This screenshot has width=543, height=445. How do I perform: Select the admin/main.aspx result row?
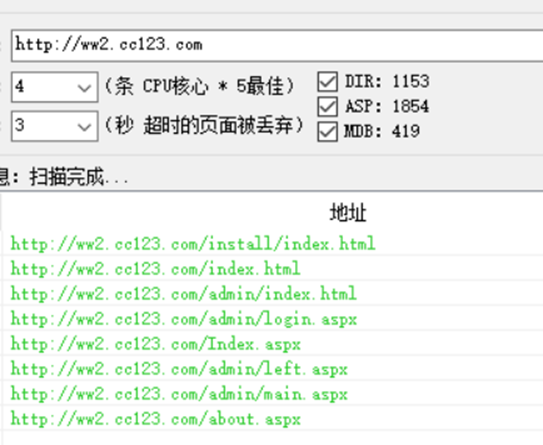click(273, 393)
